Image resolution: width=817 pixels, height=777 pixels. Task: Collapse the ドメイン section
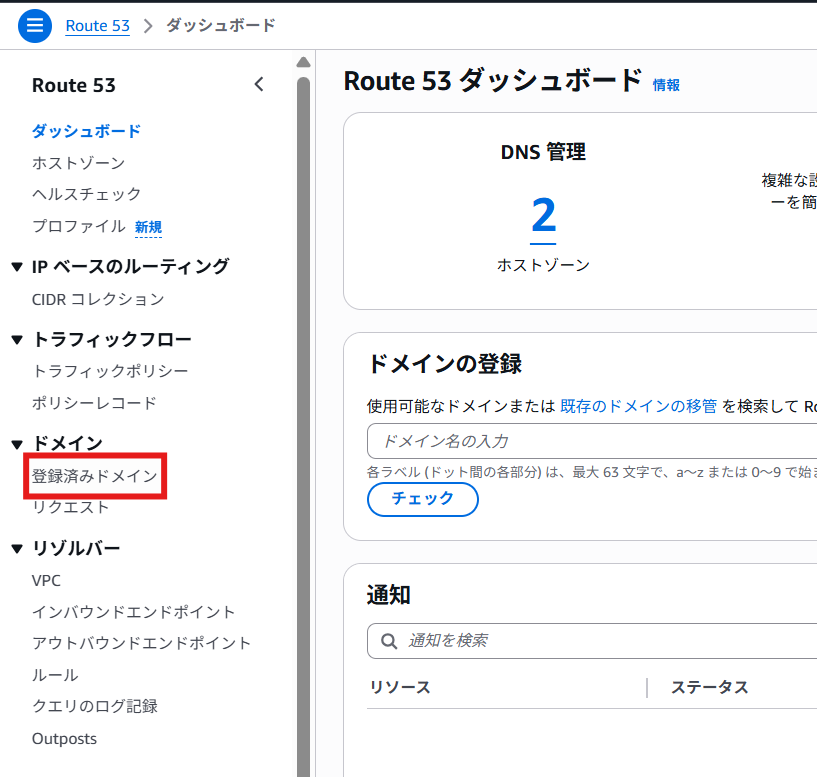point(17,444)
